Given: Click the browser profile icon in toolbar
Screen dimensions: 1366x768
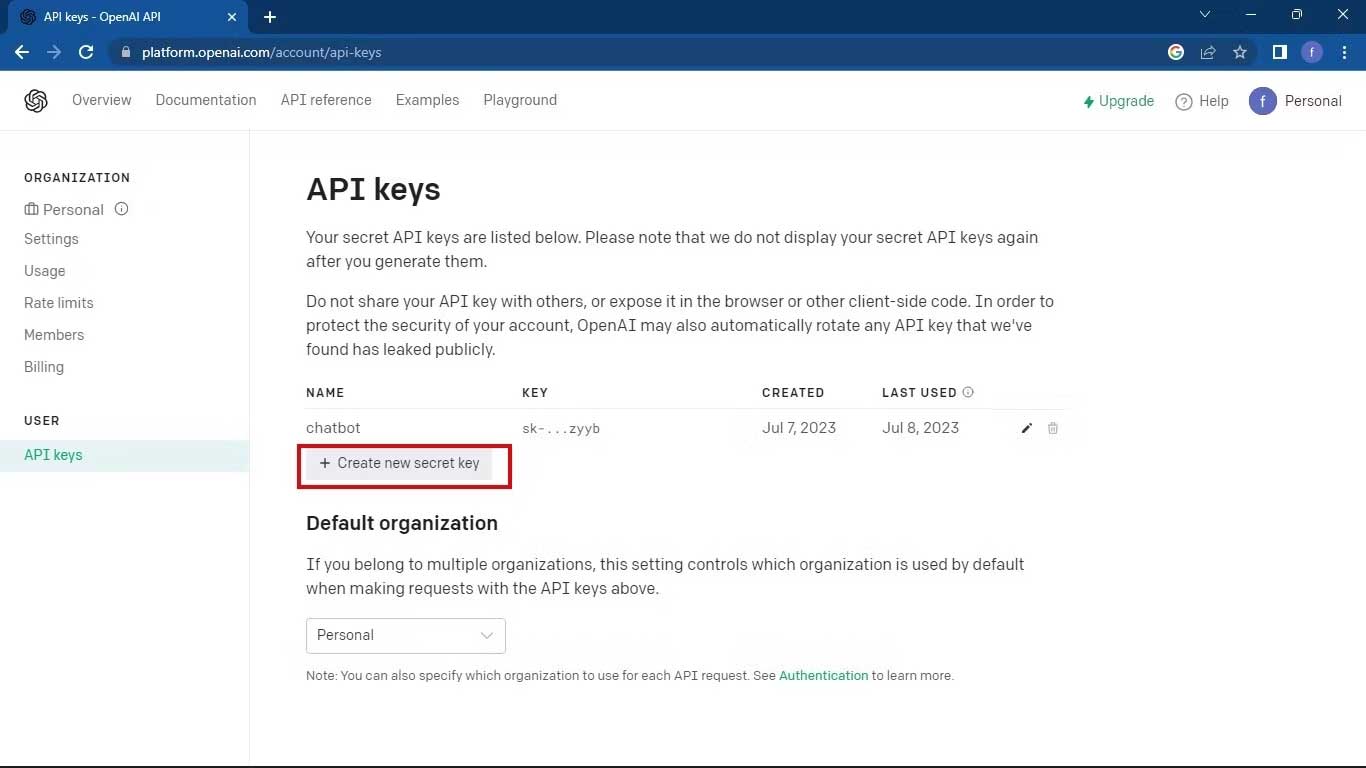Looking at the screenshot, I should pos(1312,52).
